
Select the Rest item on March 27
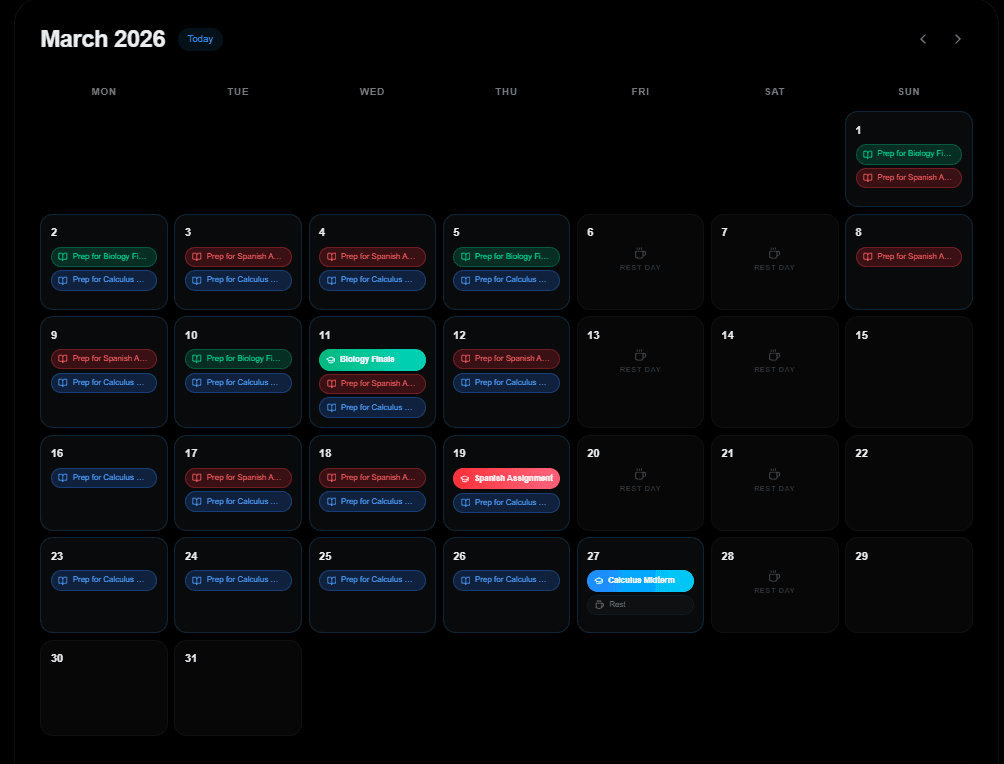click(x=640, y=605)
